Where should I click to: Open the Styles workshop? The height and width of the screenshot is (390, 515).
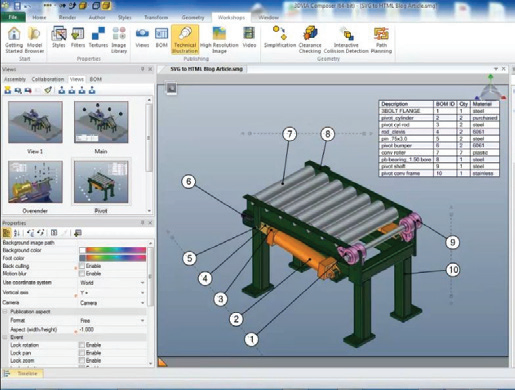point(59,37)
